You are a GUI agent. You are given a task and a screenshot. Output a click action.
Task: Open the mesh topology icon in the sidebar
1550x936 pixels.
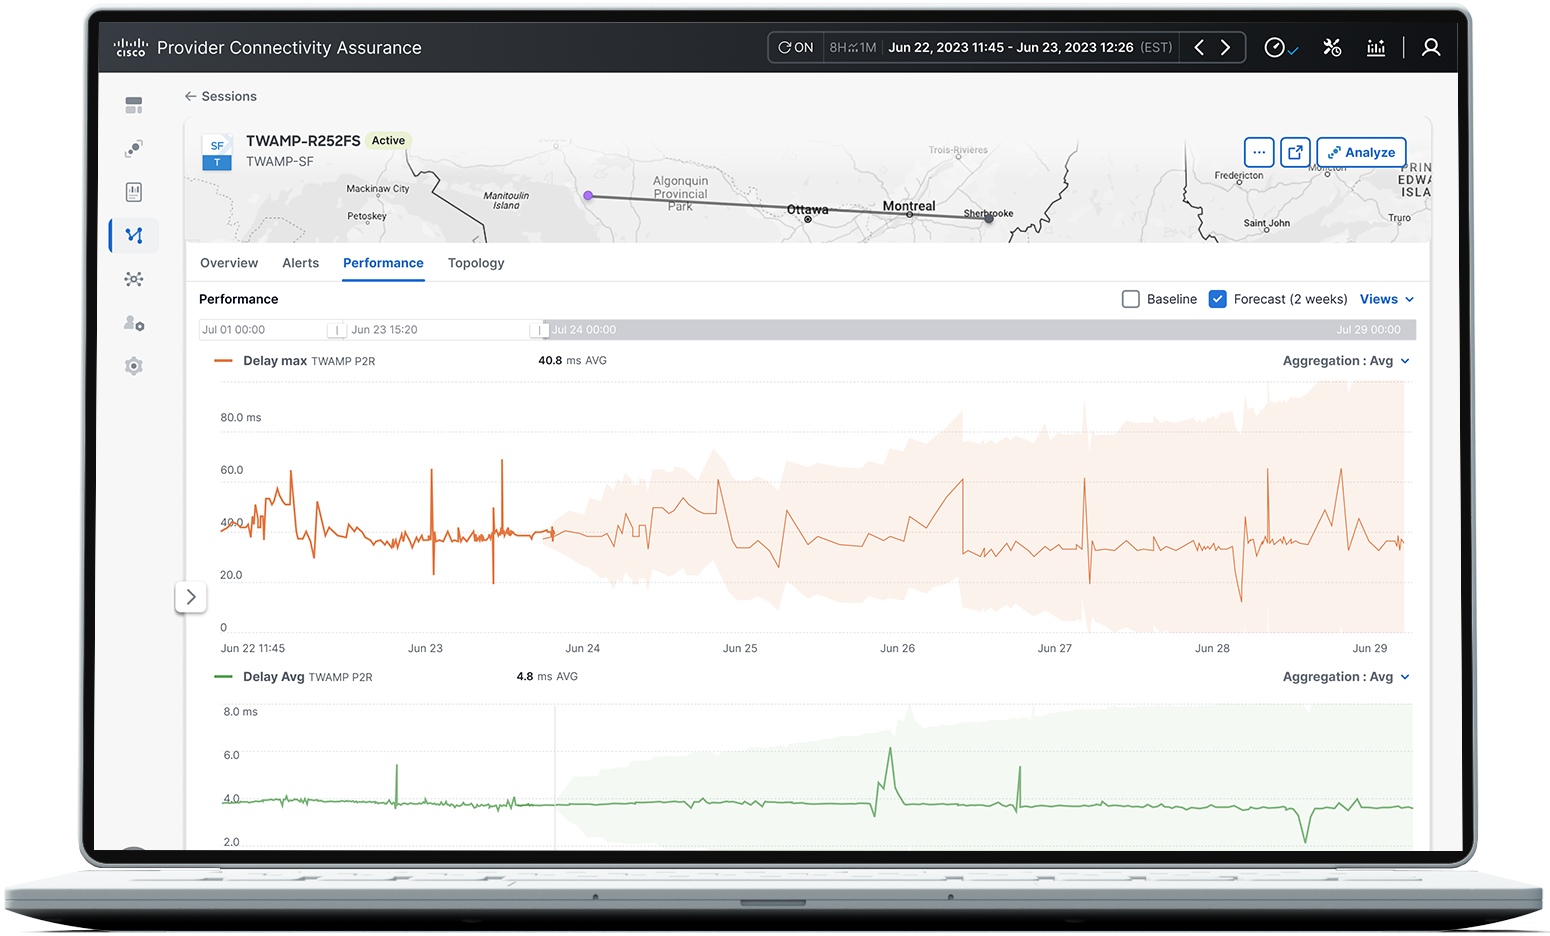pyautogui.click(x=133, y=279)
